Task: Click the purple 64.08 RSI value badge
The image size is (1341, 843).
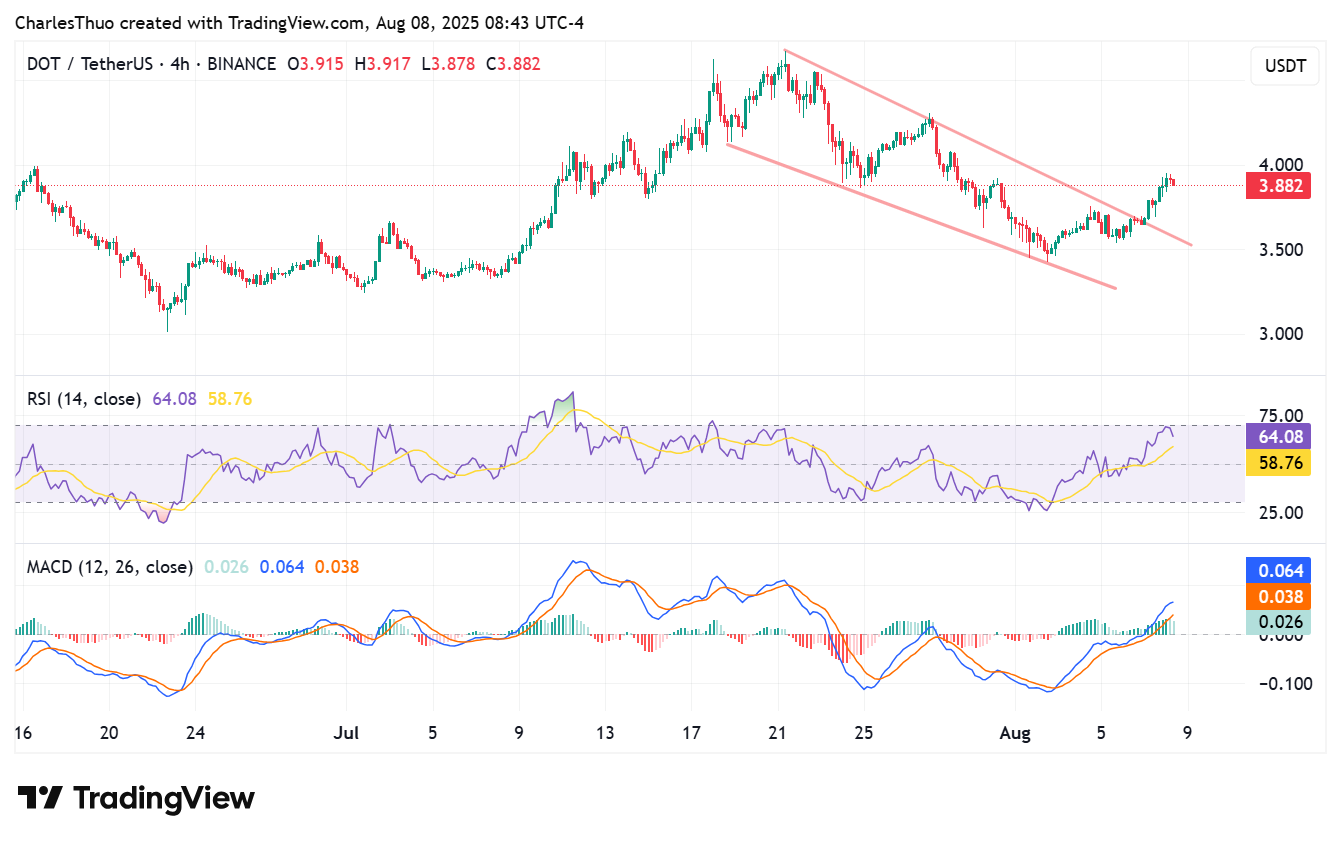Action: point(1278,437)
